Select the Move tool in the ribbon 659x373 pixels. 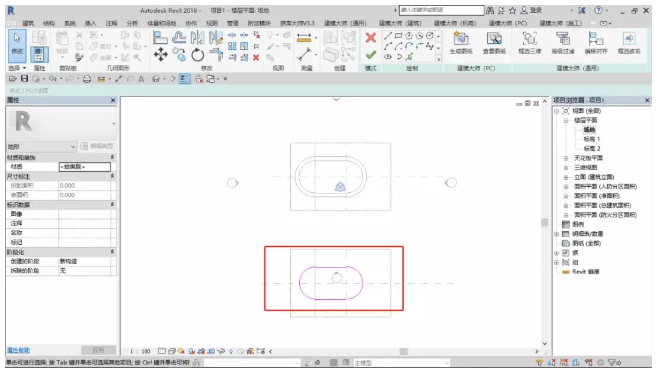pyautogui.click(x=161, y=55)
